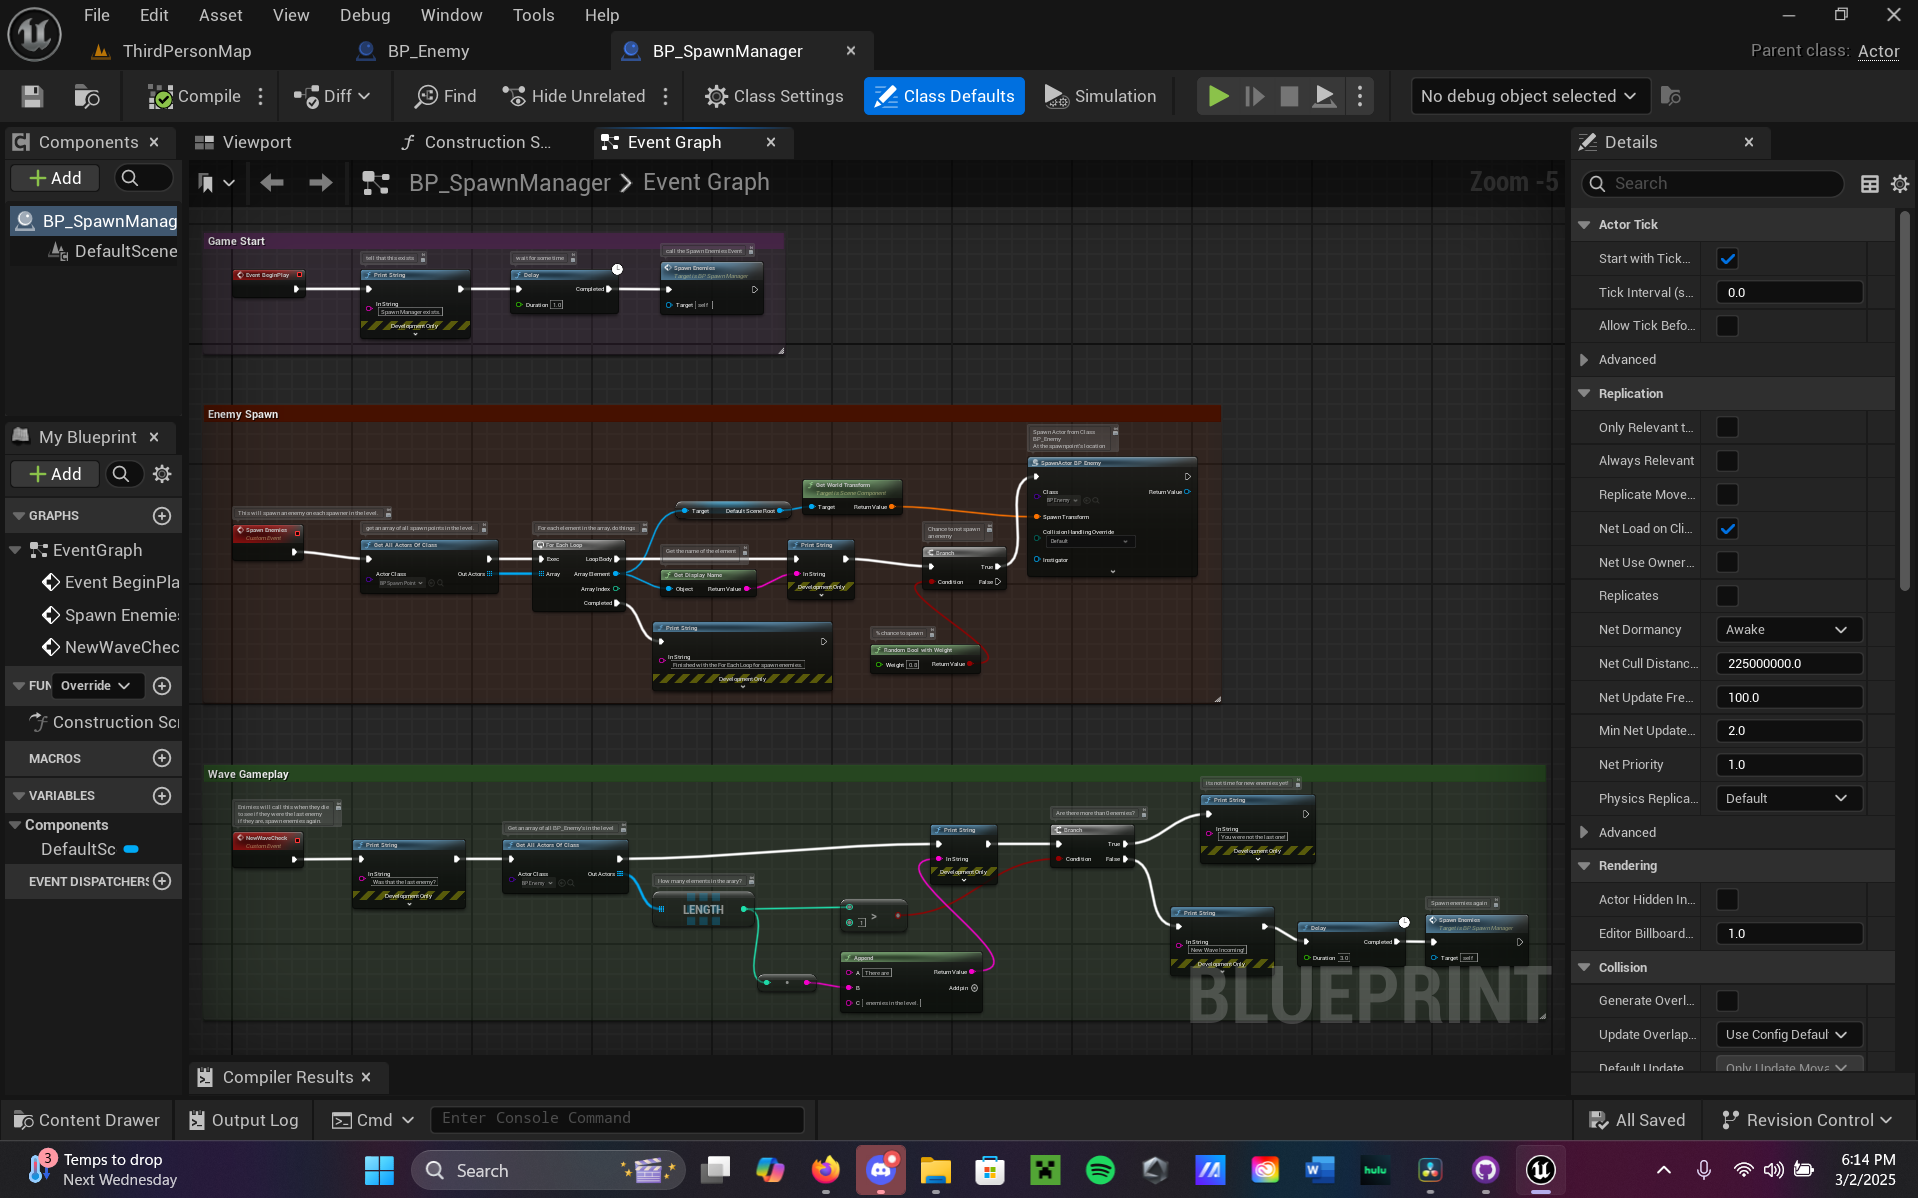1918x1198 pixels.
Task: Click the Browse to asset icon in toolbar
Action: coord(87,96)
